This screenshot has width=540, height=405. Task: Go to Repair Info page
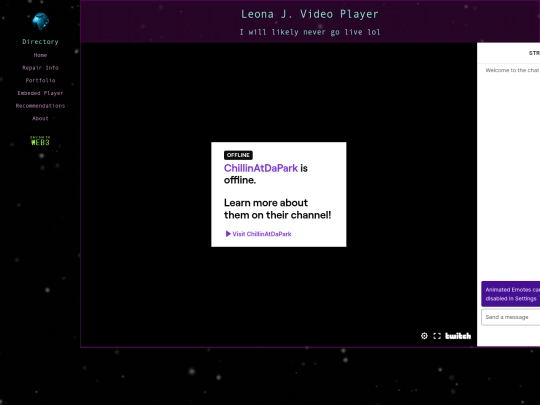[40, 68]
